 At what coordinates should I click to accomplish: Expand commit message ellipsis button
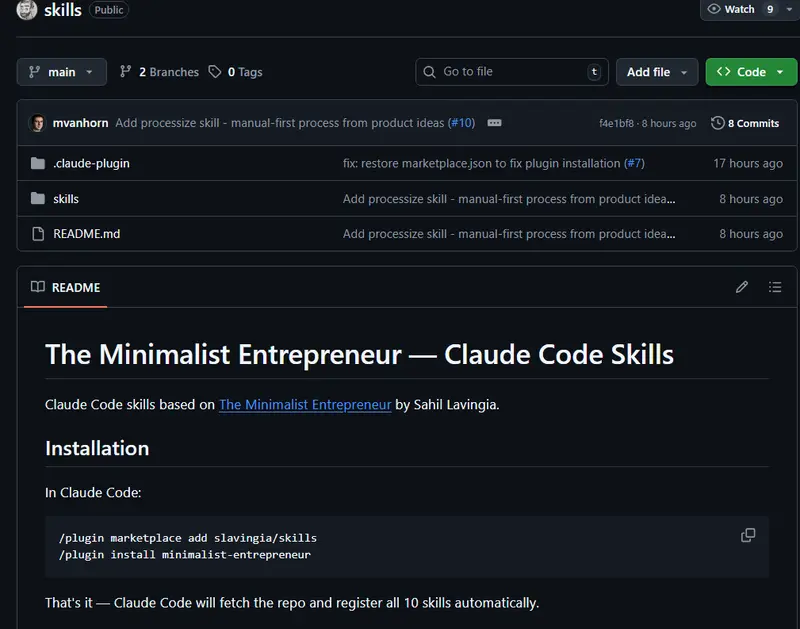pos(494,123)
